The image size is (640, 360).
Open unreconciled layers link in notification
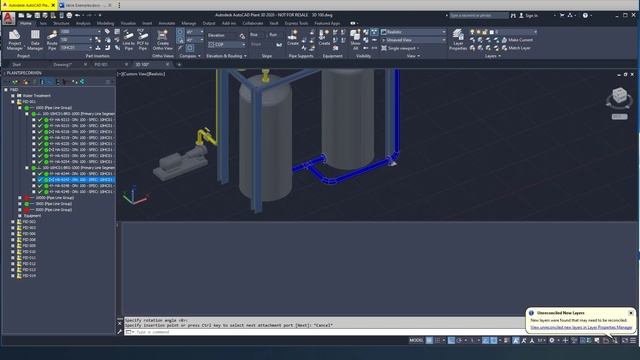[x=581, y=327]
